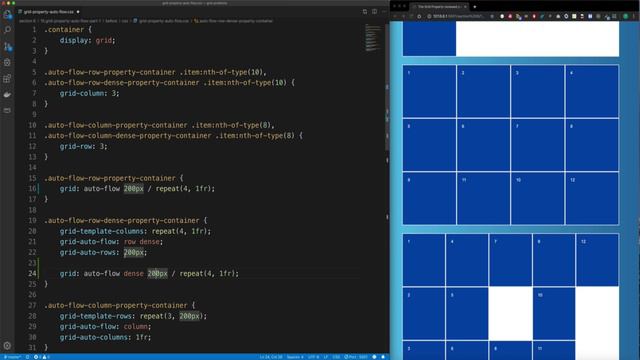Bookmark the page with the star icon
Image resolution: width=640 pixels, height=360 pixels.
pos(492,16)
